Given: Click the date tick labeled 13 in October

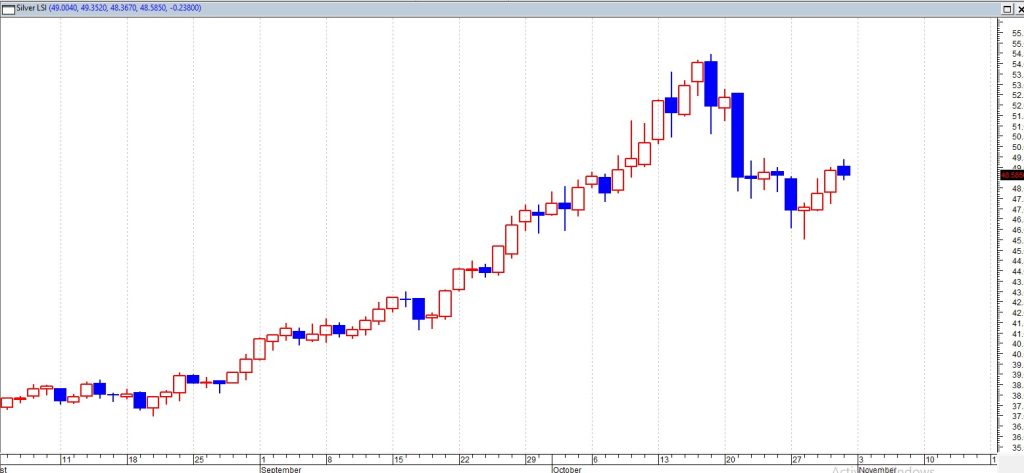Looking at the screenshot, I should pyautogui.click(x=664, y=459).
